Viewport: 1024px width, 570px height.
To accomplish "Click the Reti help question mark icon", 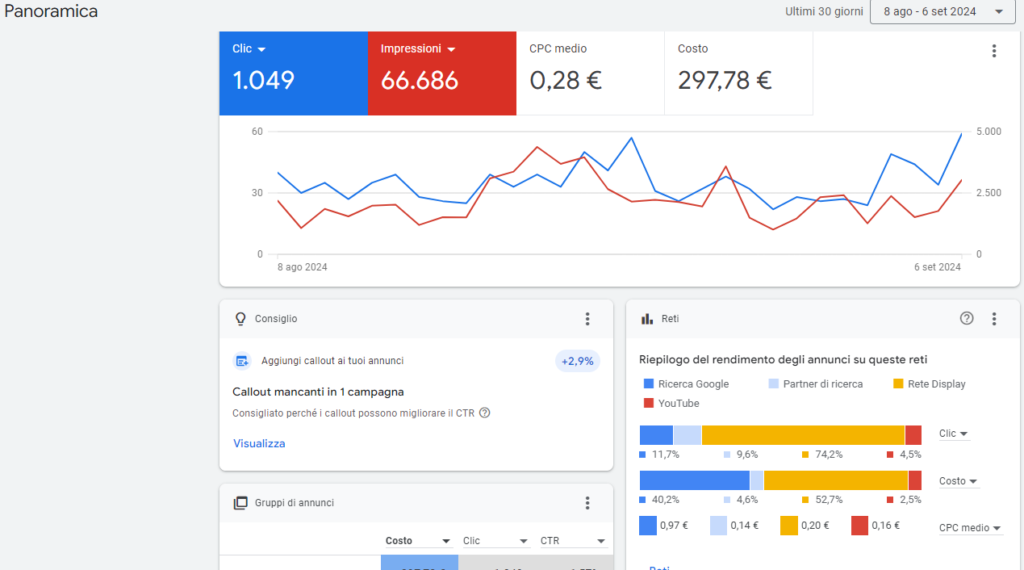I will tap(967, 319).
